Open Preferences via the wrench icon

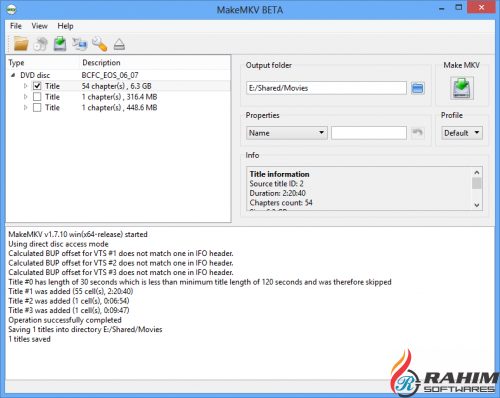click(99, 44)
